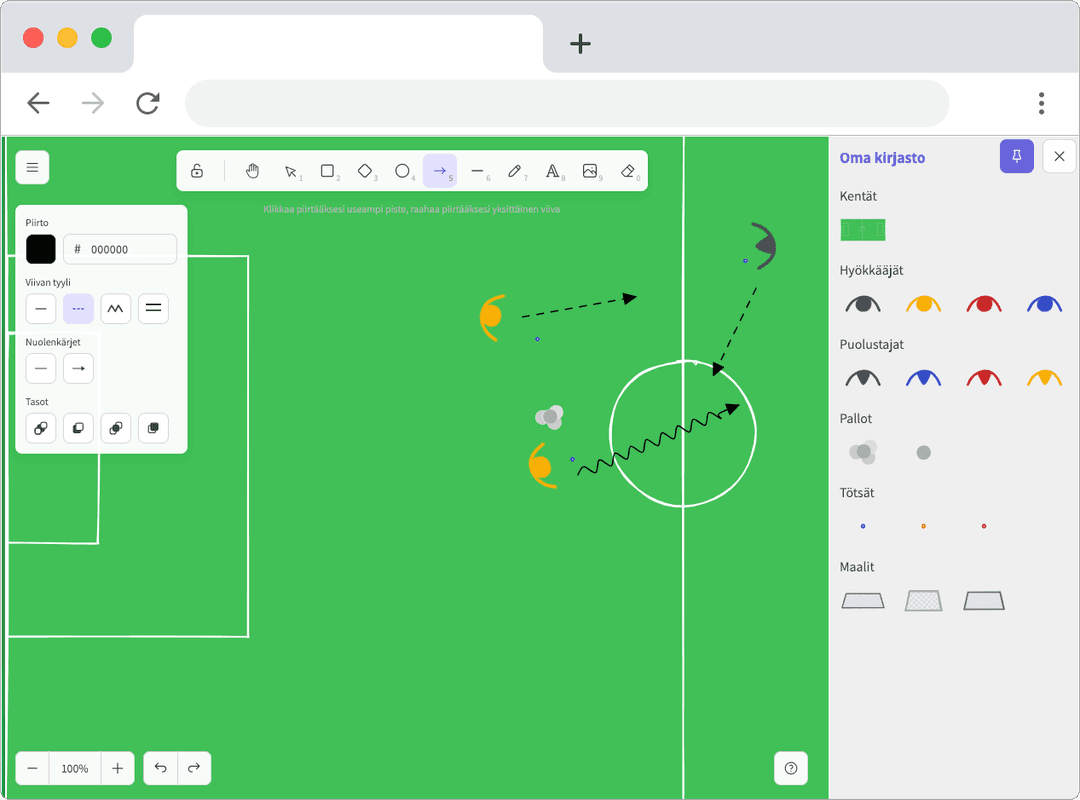Open the insert image tool
The image size is (1080, 800).
(590, 171)
